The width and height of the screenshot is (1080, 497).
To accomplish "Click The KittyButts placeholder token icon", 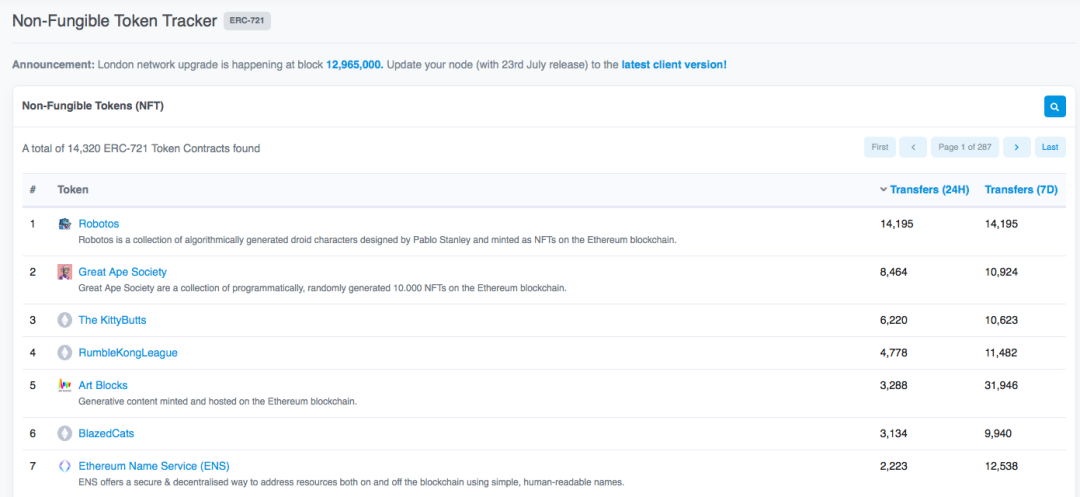I will click(65, 320).
